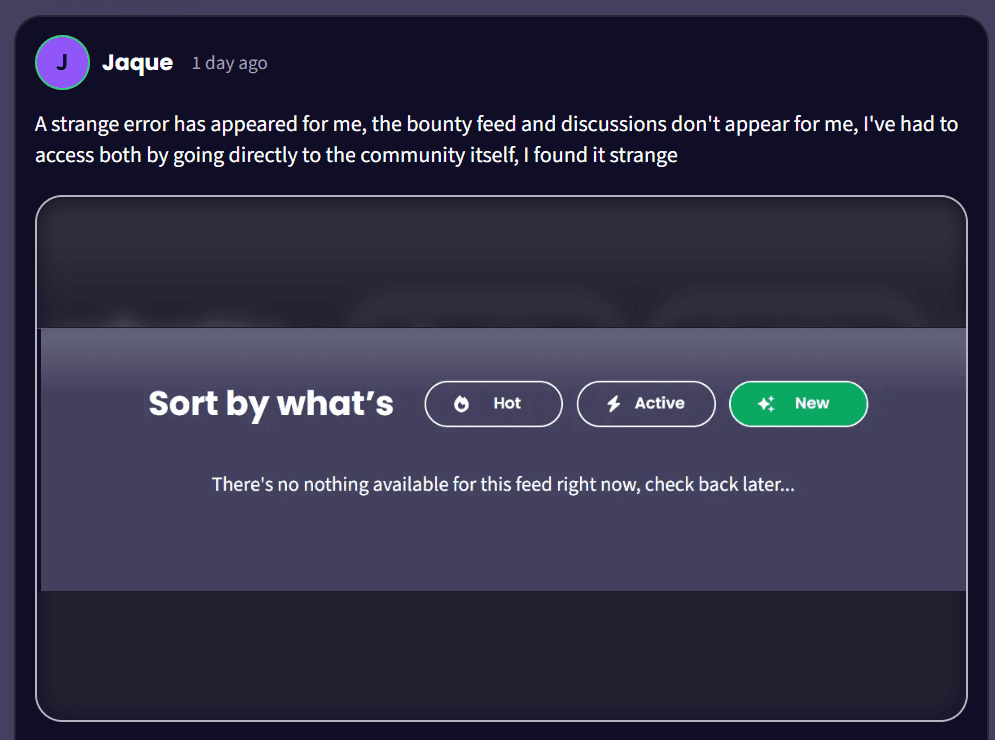The height and width of the screenshot is (740, 995).
Task: Click the dark bottom strip of the attached image
Action: click(501, 650)
